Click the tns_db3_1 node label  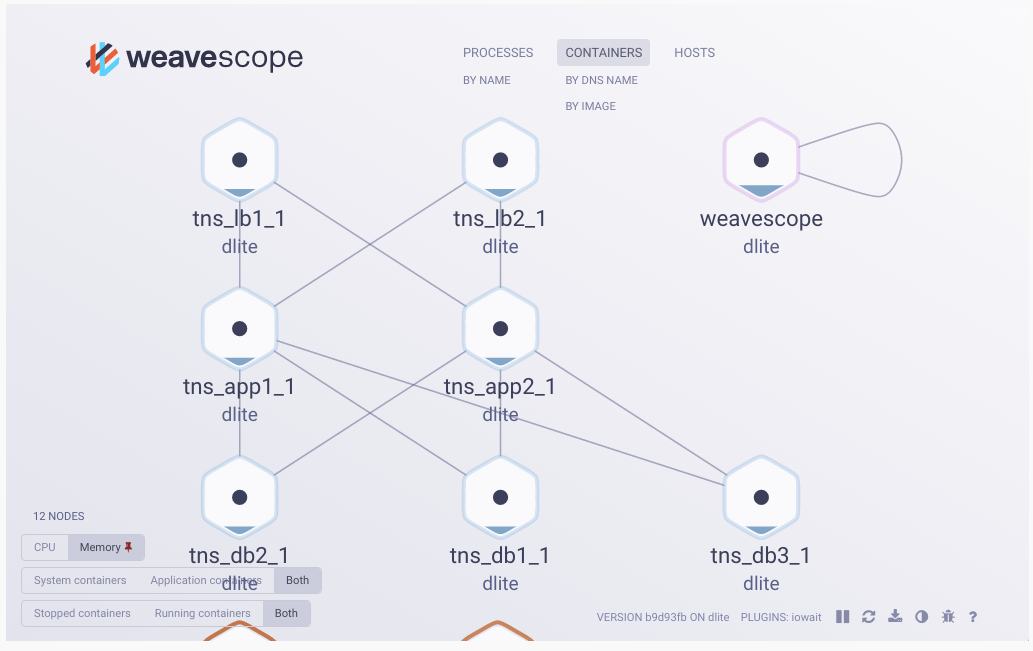coord(761,555)
